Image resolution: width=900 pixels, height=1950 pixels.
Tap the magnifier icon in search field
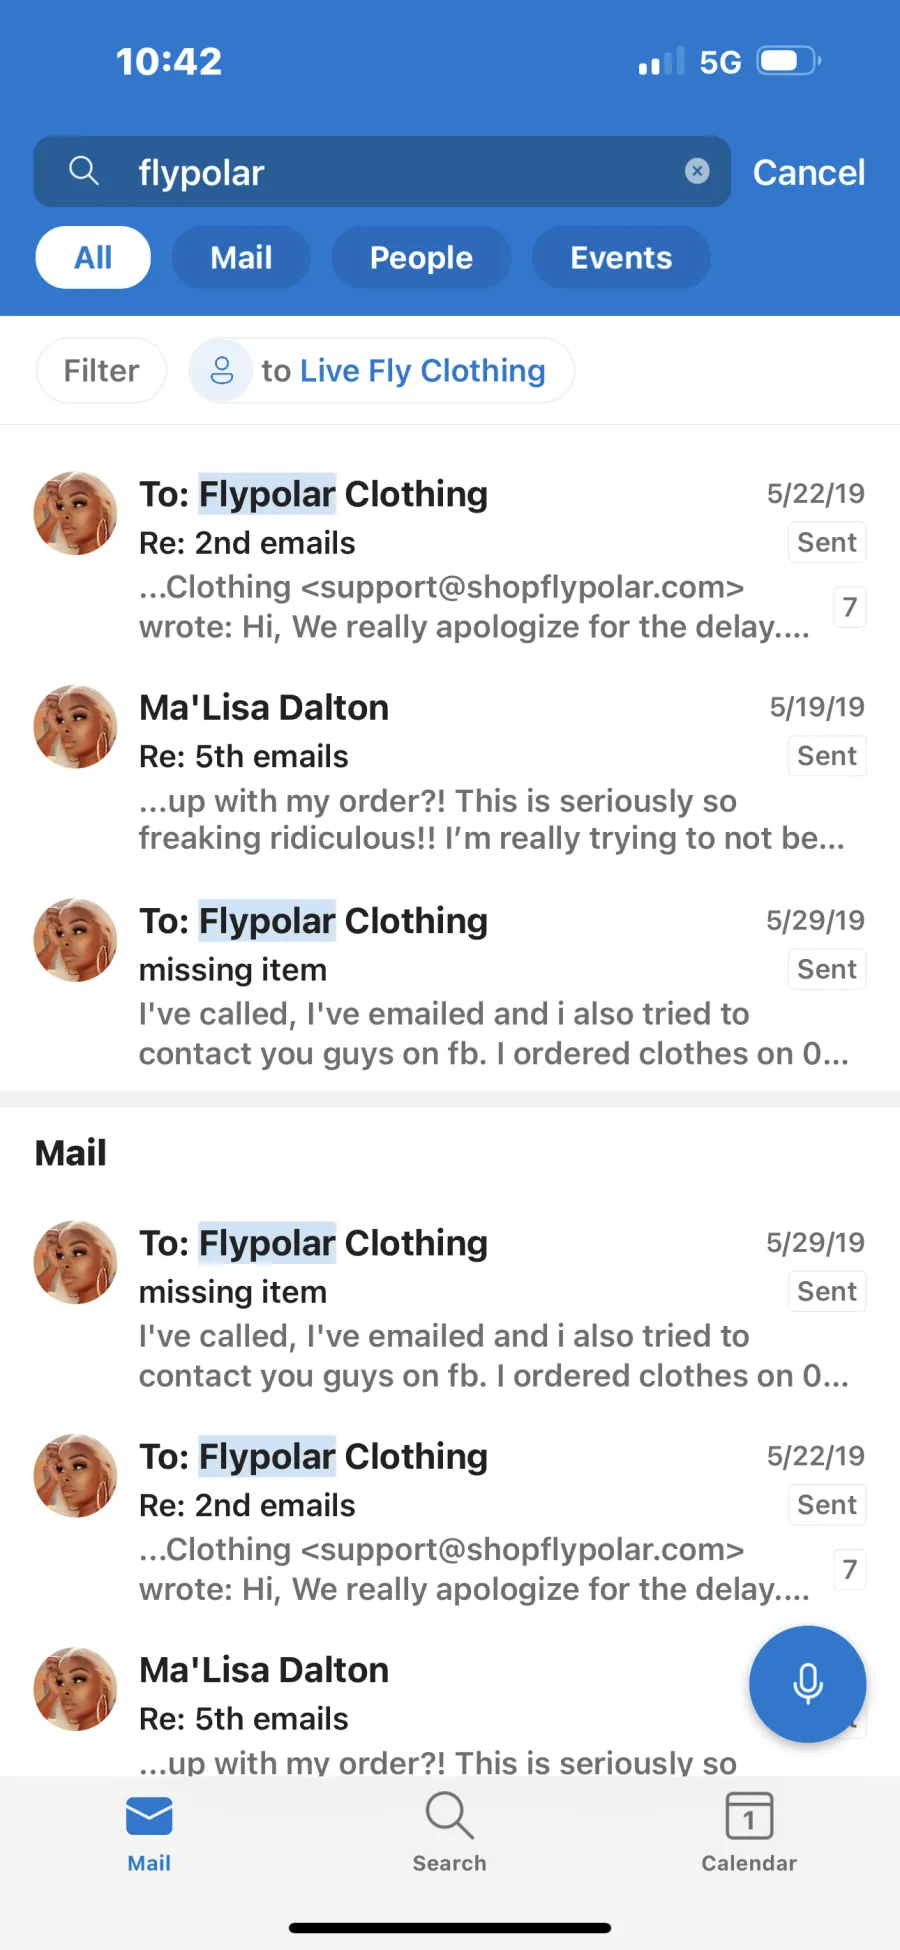coord(84,172)
